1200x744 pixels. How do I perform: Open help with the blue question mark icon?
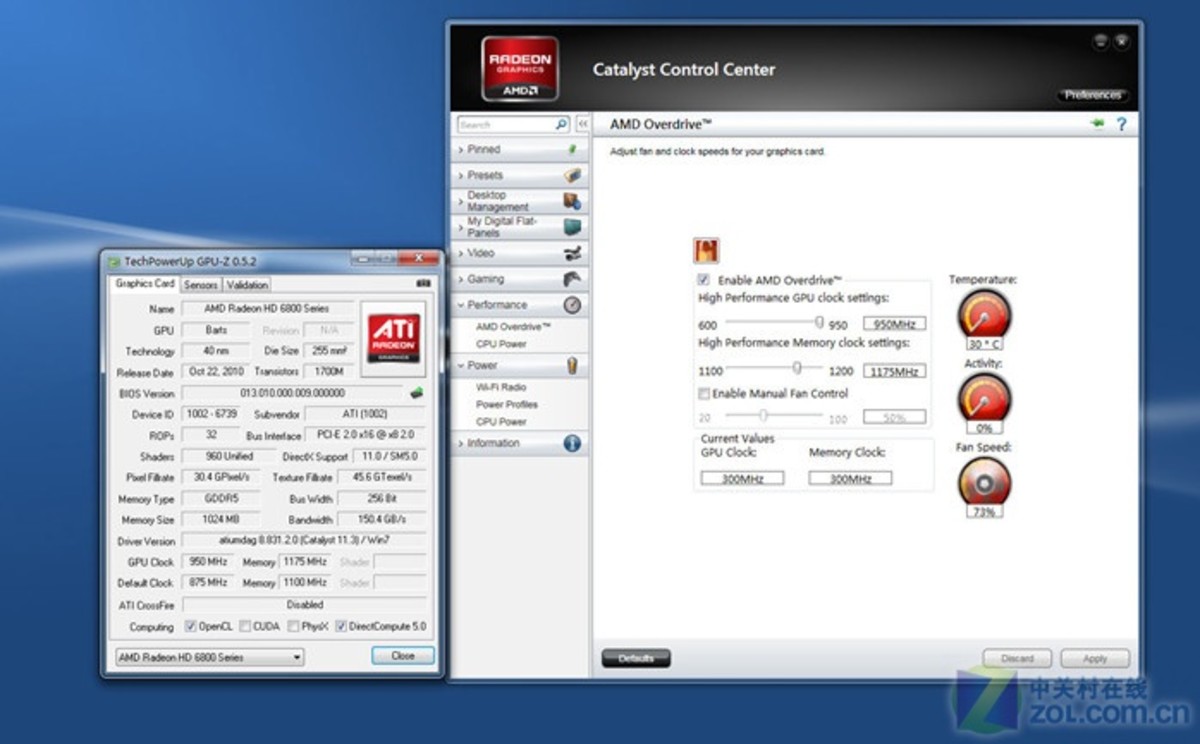[x=1122, y=124]
